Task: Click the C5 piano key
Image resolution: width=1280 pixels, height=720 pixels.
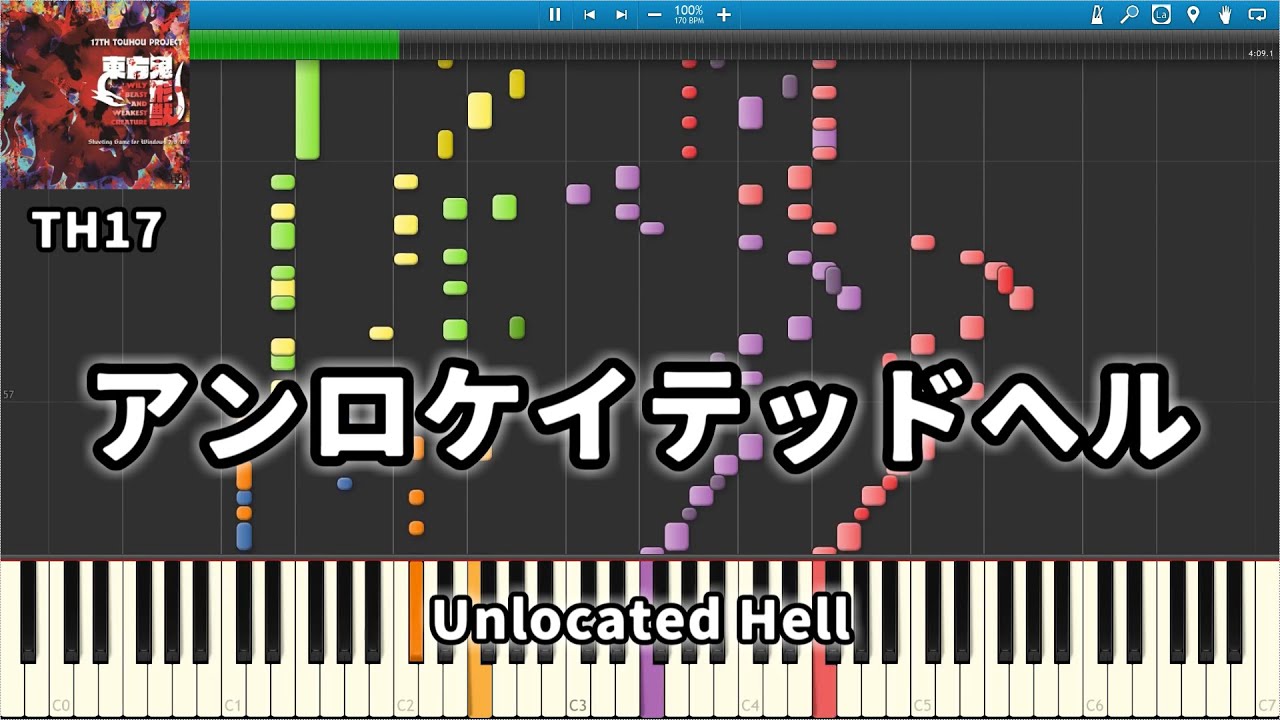Action: pos(923,690)
